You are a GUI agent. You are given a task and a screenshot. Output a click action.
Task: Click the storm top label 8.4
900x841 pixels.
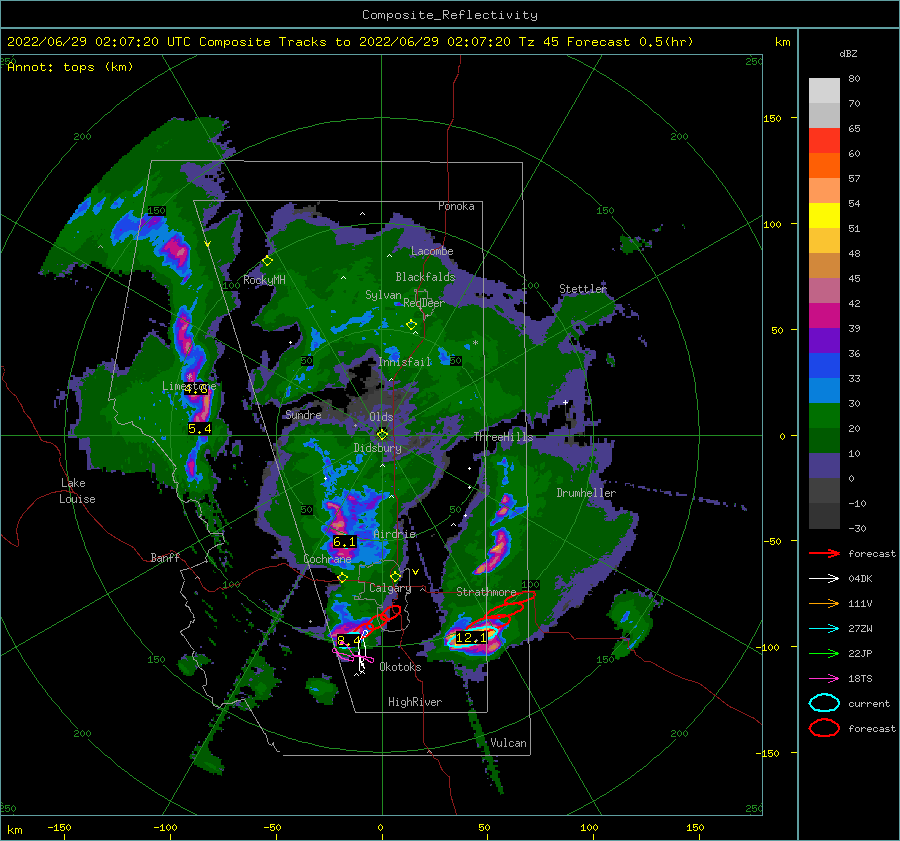click(x=348, y=640)
